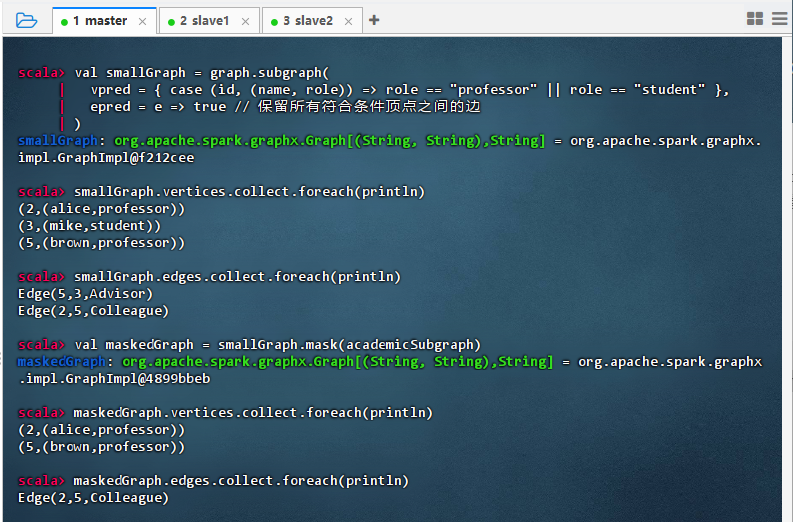Click the text 'val smallGraph = graph.subgraph('
The height and width of the screenshot is (522, 793).
pyautogui.click(x=202, y=73)
